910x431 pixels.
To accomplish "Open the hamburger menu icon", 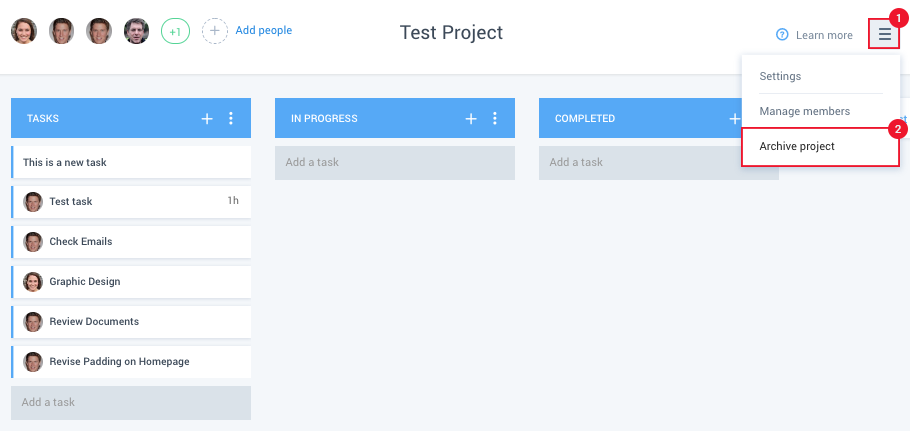I will (884, 34).
